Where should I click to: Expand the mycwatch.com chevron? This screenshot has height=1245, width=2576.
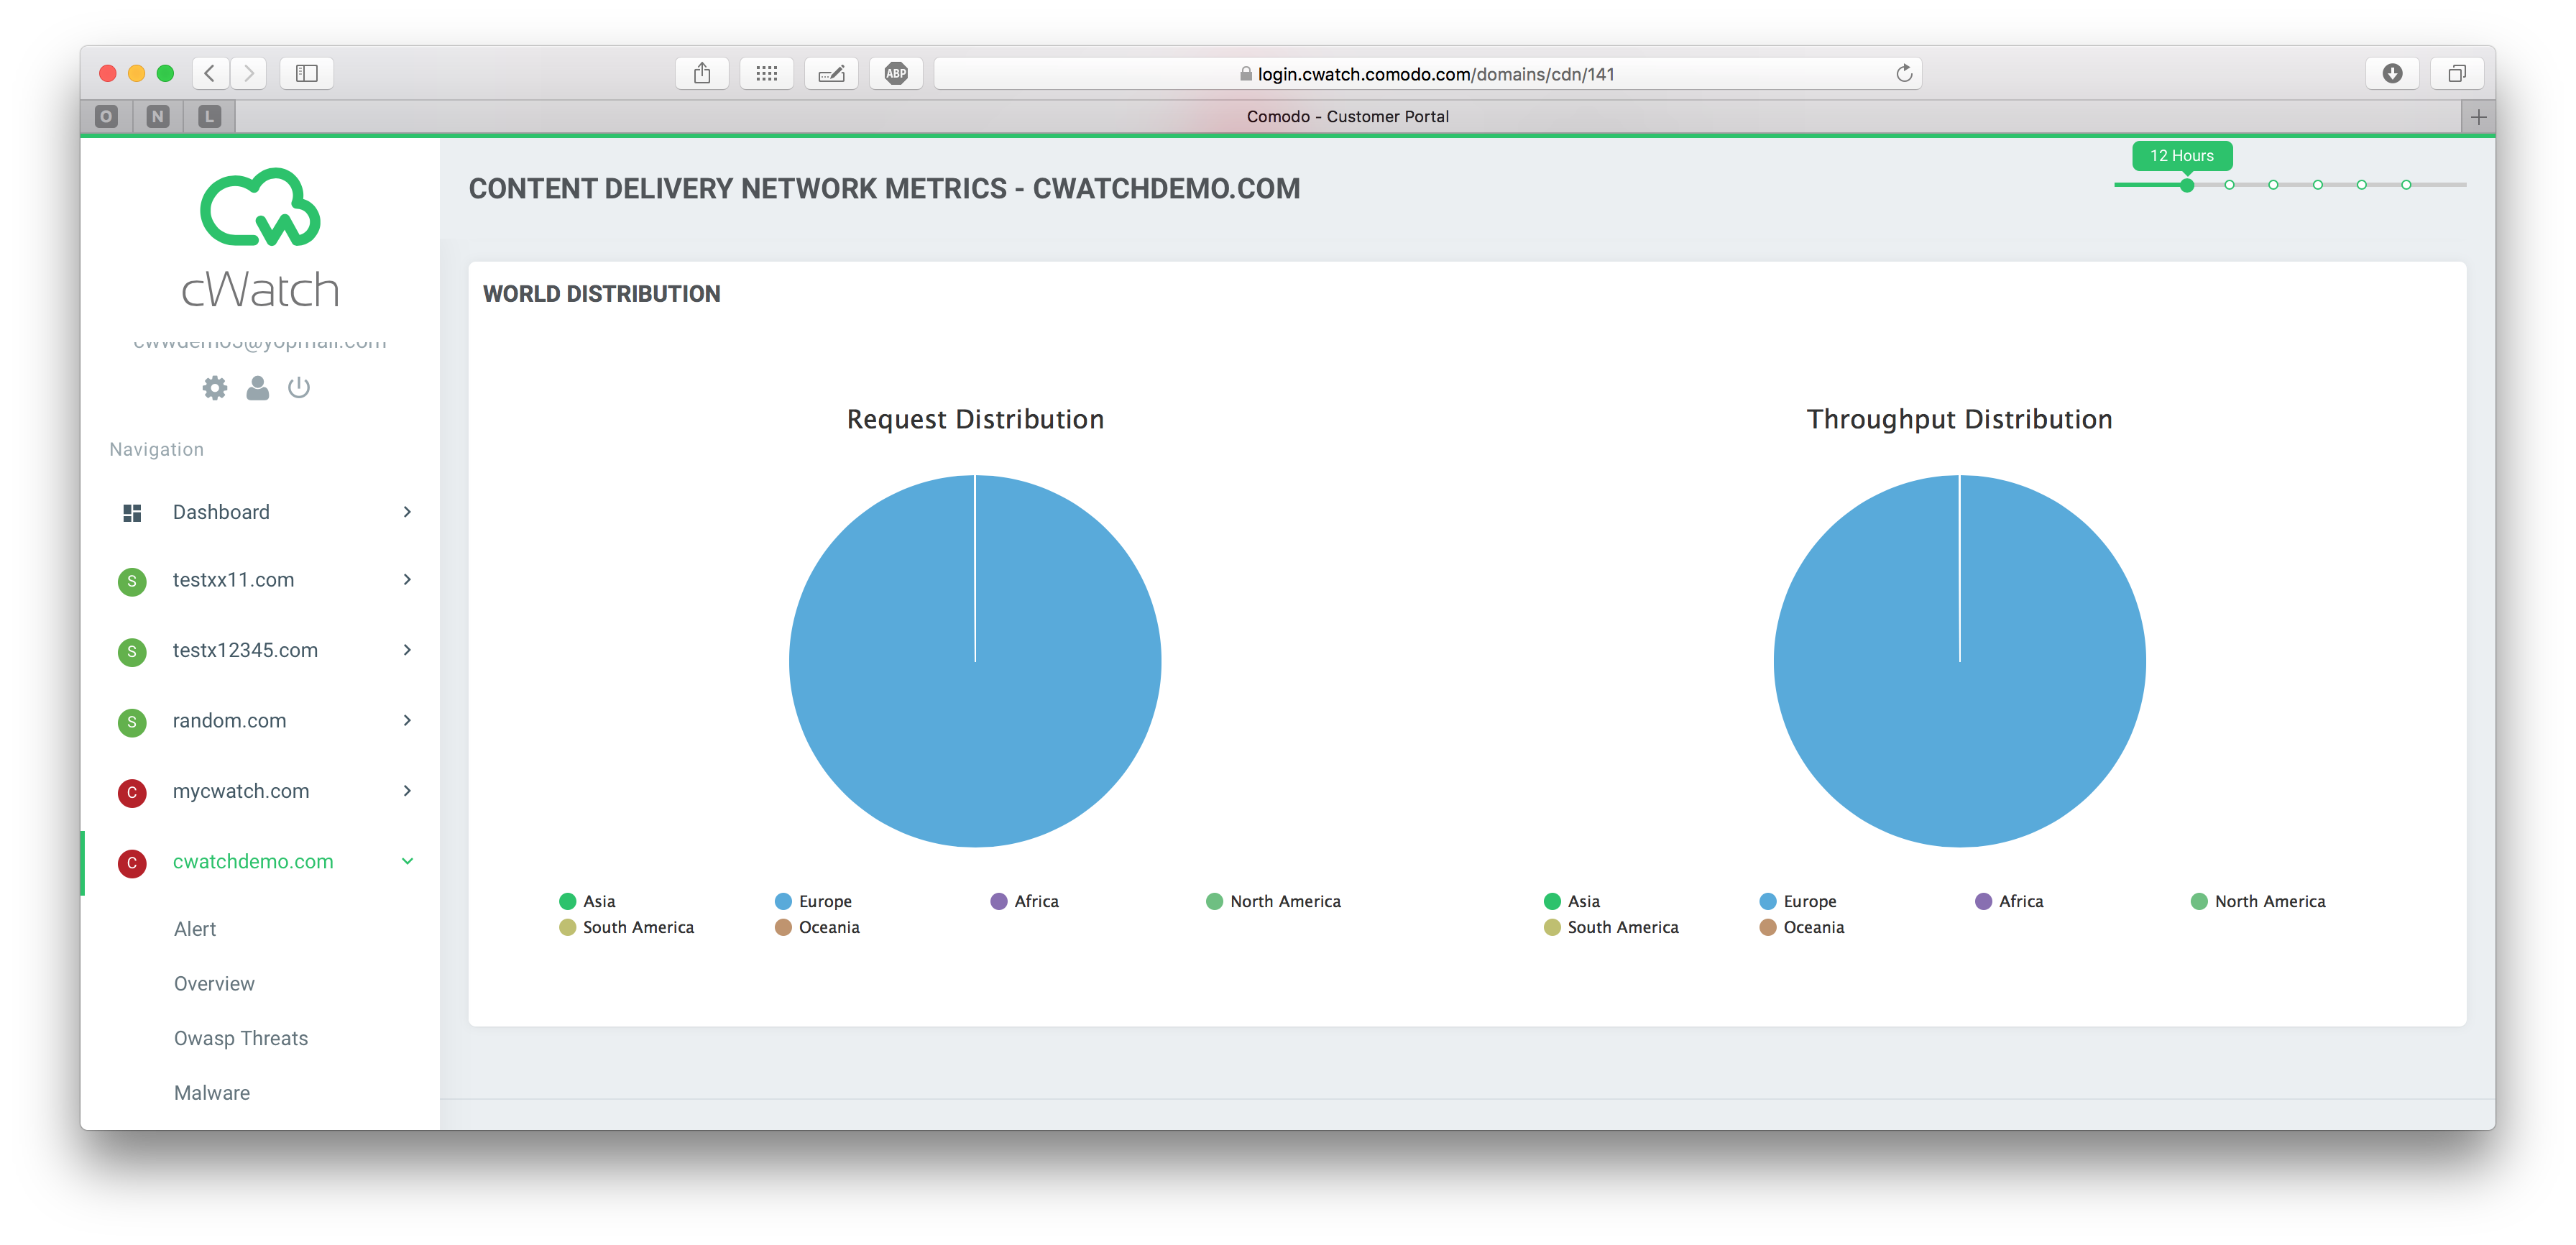pos(407,791)
